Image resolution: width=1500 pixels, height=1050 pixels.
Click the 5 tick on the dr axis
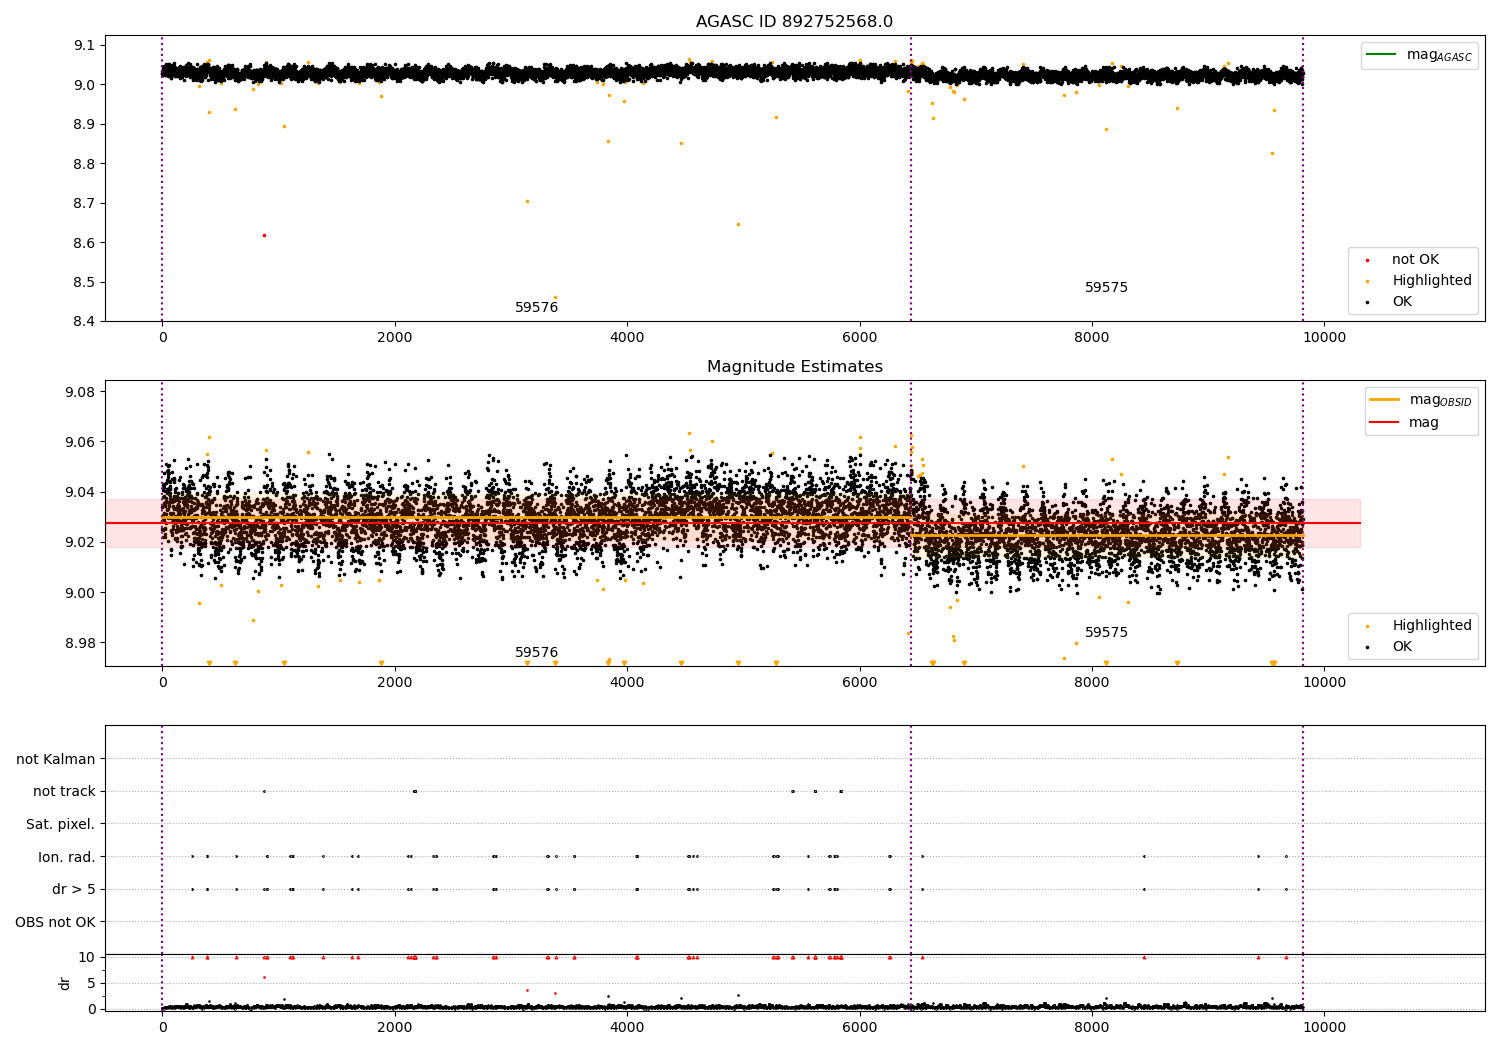(92, 983)
